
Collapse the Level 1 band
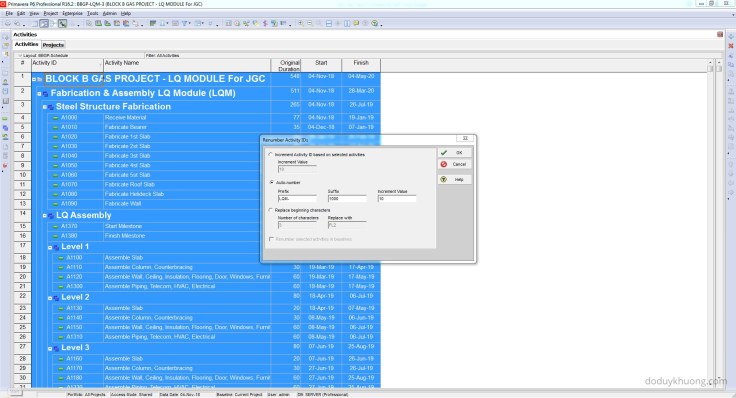pos(50,247)
